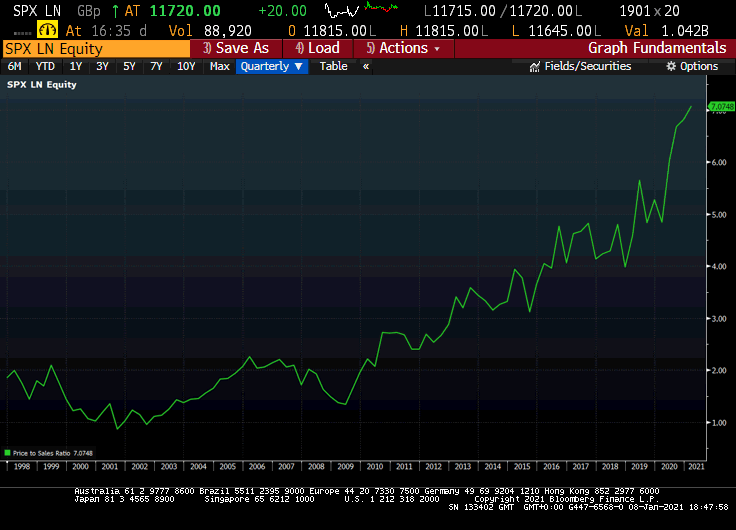Screen dimensions: 736x530
Task: Click the 1998 x-axis year label
Action: pyautogui.click(x=22, y=467)
